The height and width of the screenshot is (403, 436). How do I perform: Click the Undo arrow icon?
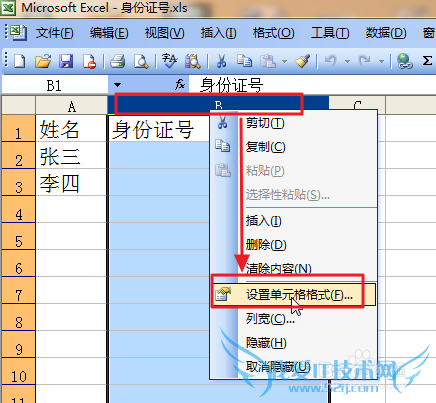[331, 61]
